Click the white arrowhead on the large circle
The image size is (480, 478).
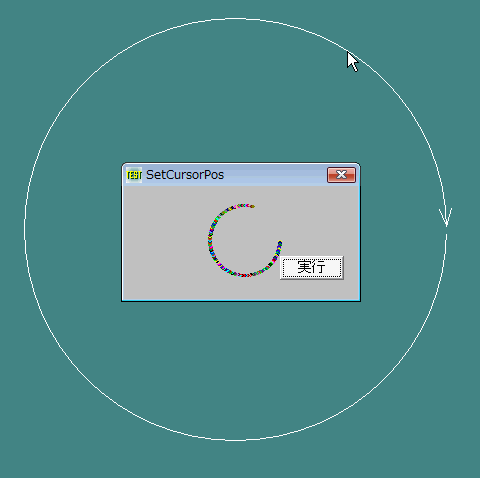[446, 218]
